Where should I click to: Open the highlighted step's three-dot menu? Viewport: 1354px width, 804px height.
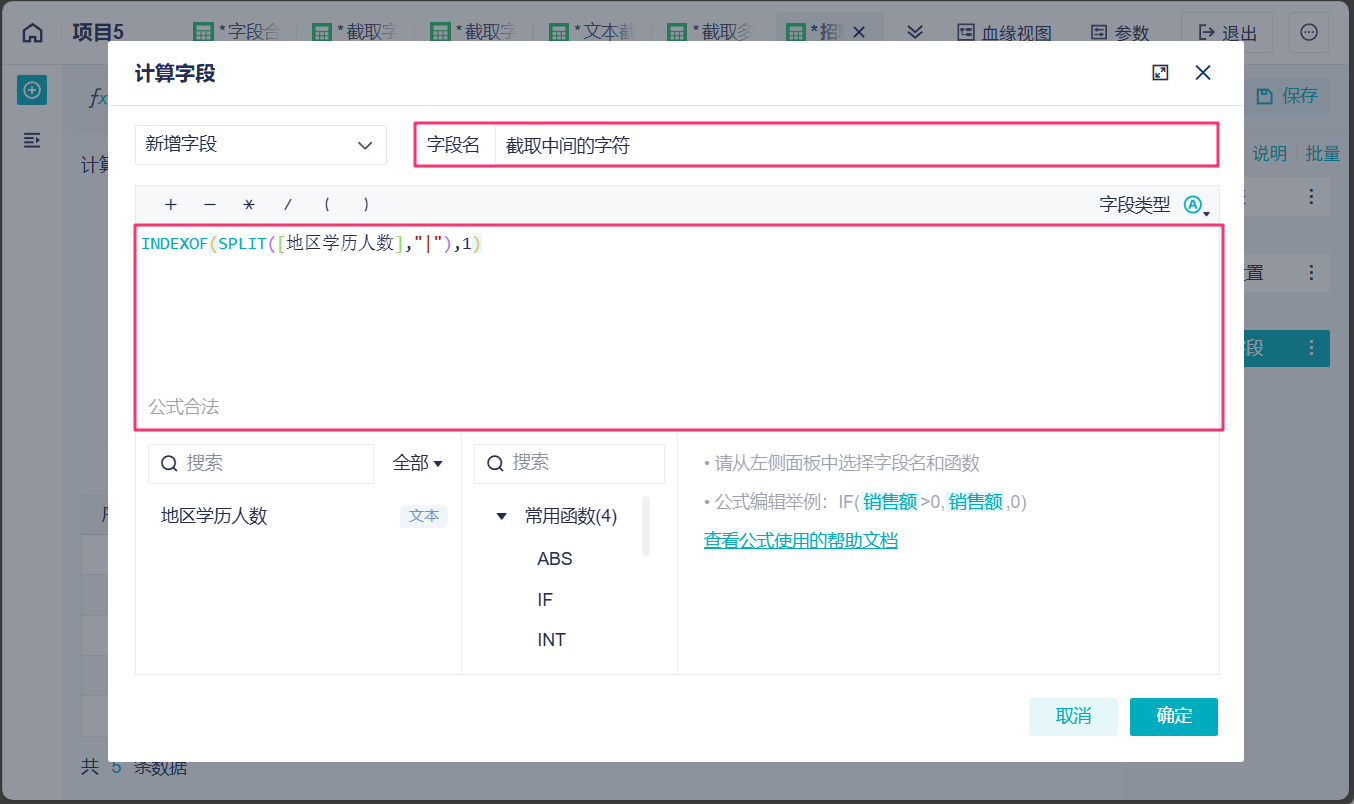[1312, 348]
